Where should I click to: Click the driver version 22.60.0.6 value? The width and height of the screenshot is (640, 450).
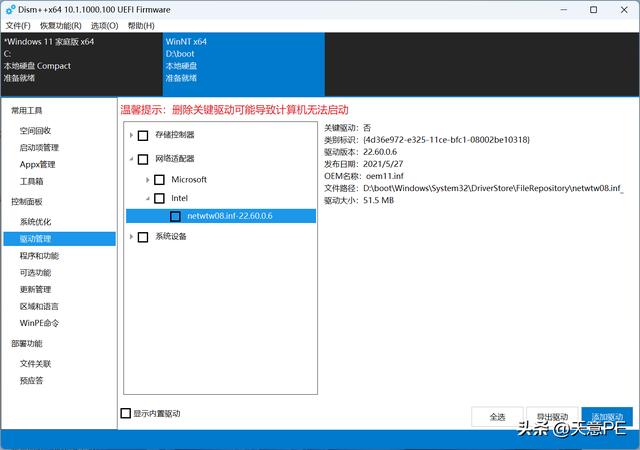click(x=380, y=152)
